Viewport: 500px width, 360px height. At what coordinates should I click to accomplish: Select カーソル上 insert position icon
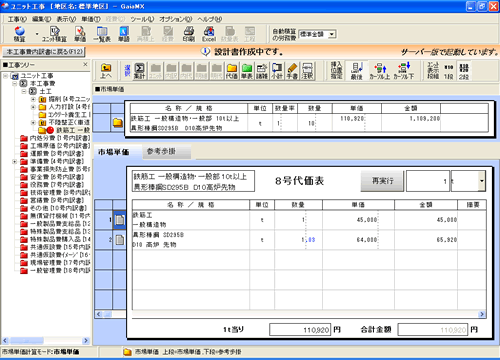click(x=380, y=71)
